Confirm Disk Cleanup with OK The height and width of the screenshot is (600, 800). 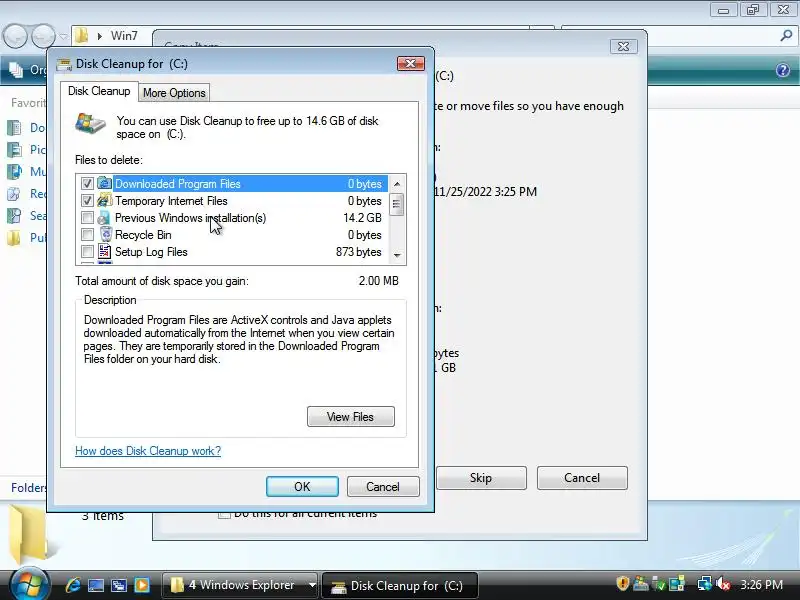(302, 487)
